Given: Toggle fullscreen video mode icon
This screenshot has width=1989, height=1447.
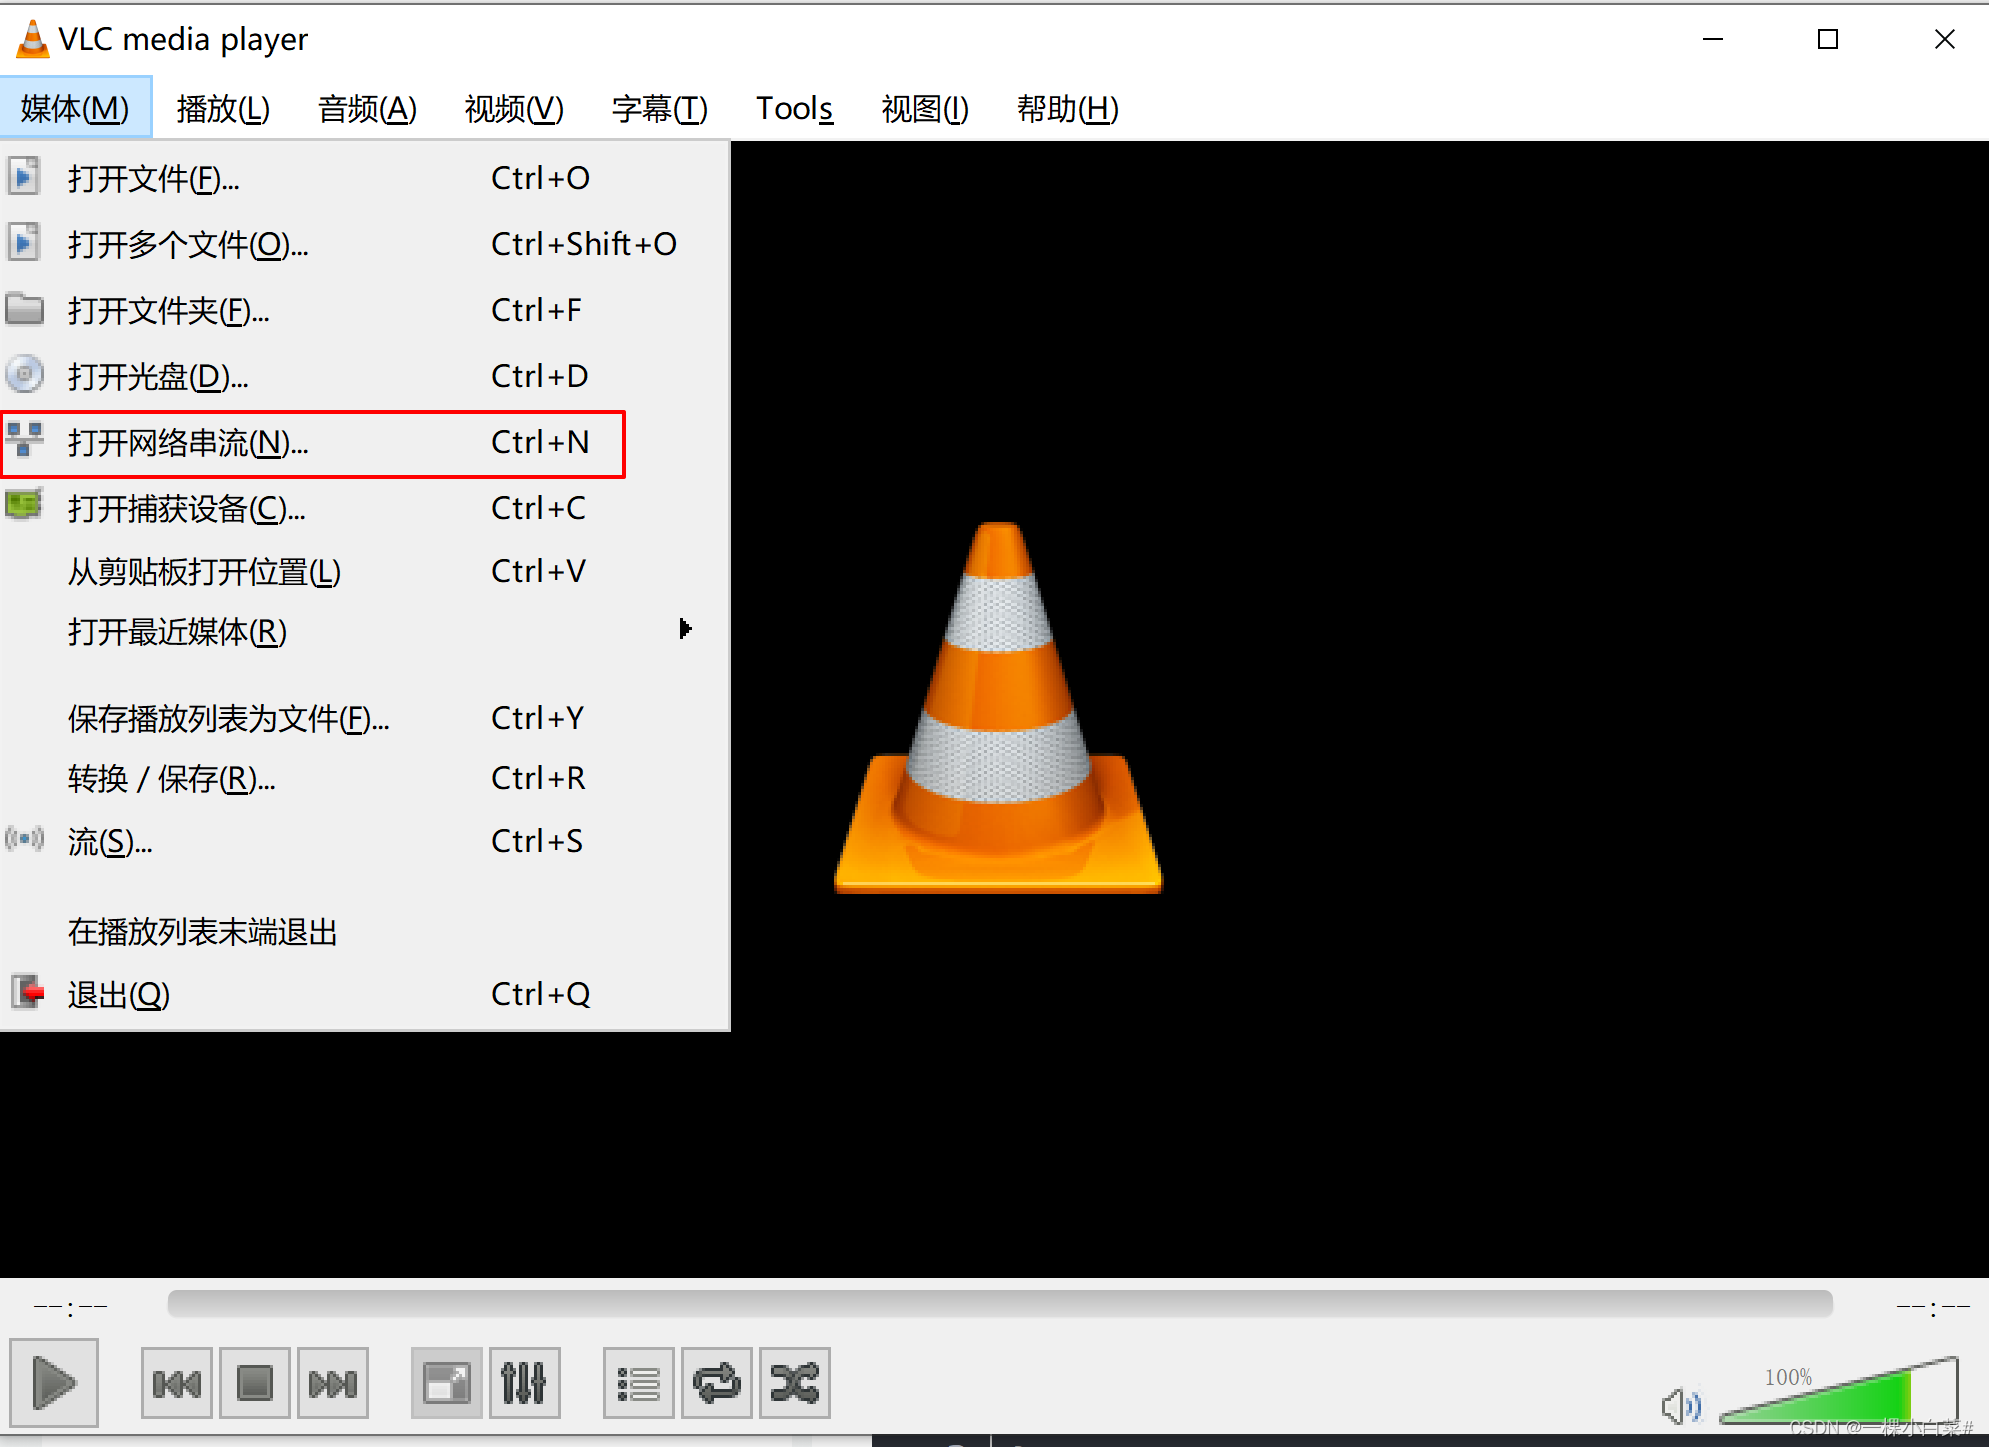Looking at the screenshot, I should pyautogui.click(x=446, y=1383).
